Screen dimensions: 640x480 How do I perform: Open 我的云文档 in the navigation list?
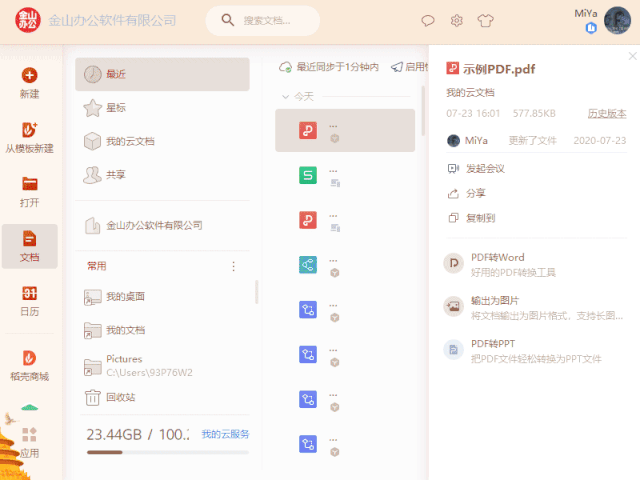click(162, 141)
